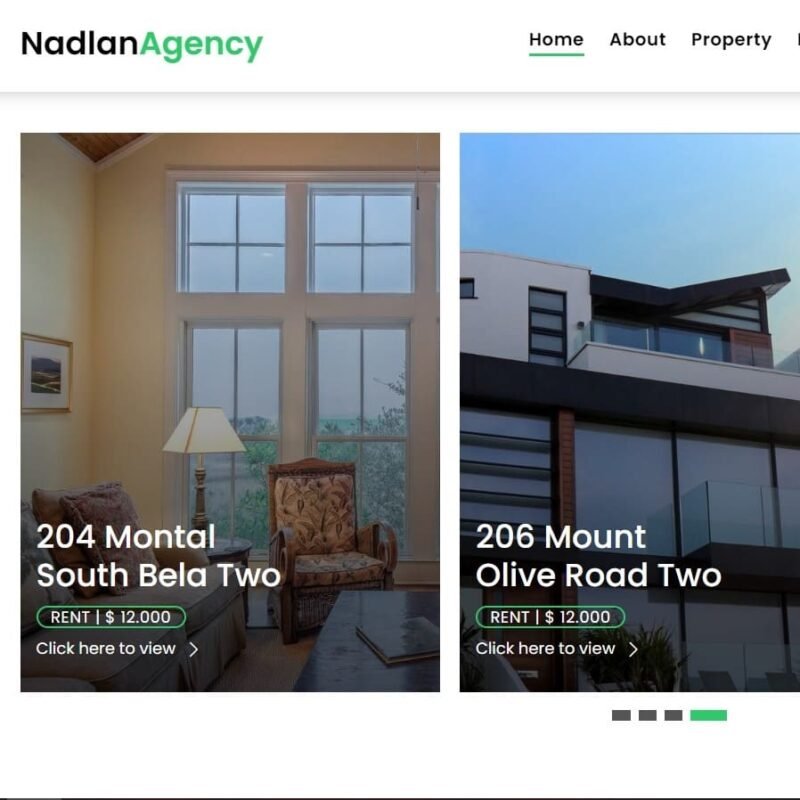Open the 204 Montal South Bela Two title
This screenshot has width=800, height=800.
point(159,556)
